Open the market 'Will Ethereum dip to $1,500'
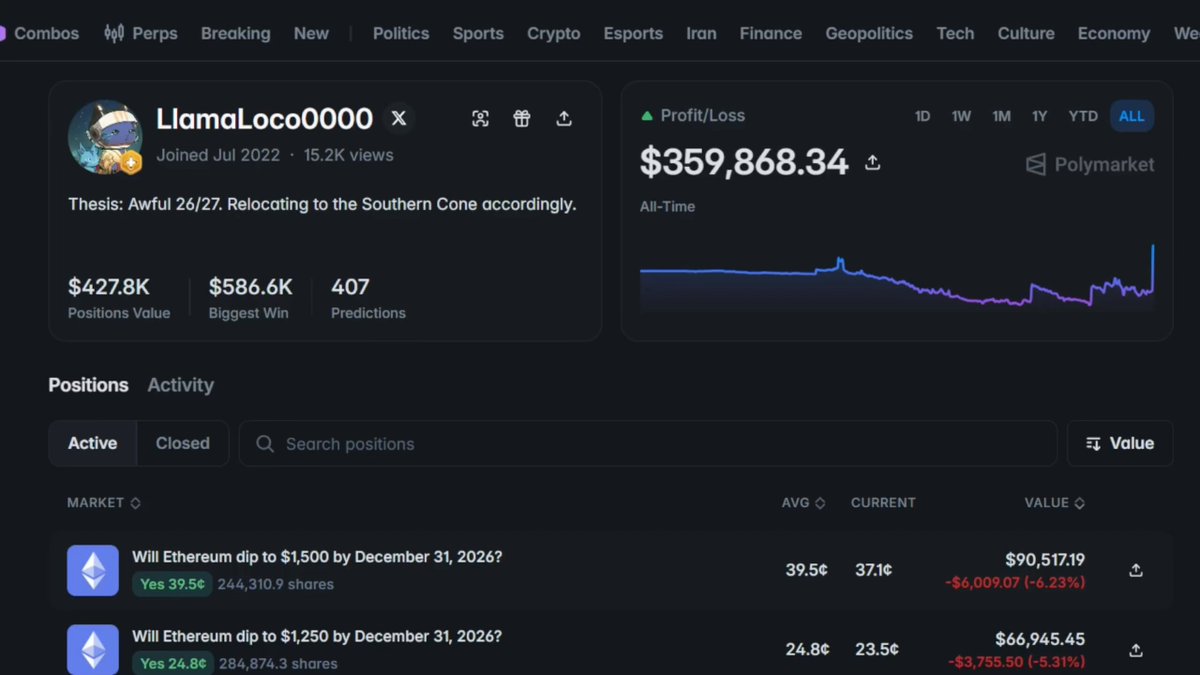 [317, 556]
